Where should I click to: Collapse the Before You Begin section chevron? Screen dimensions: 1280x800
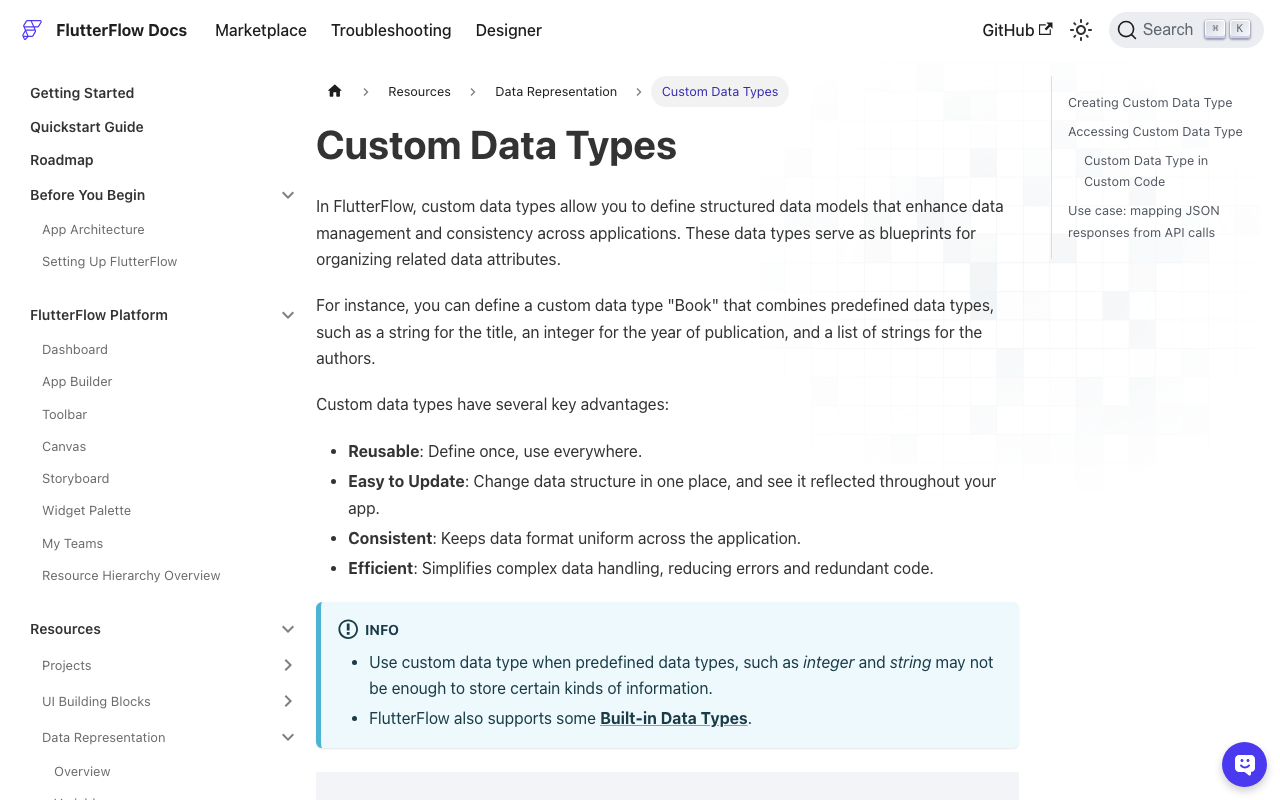coord(288,195)
